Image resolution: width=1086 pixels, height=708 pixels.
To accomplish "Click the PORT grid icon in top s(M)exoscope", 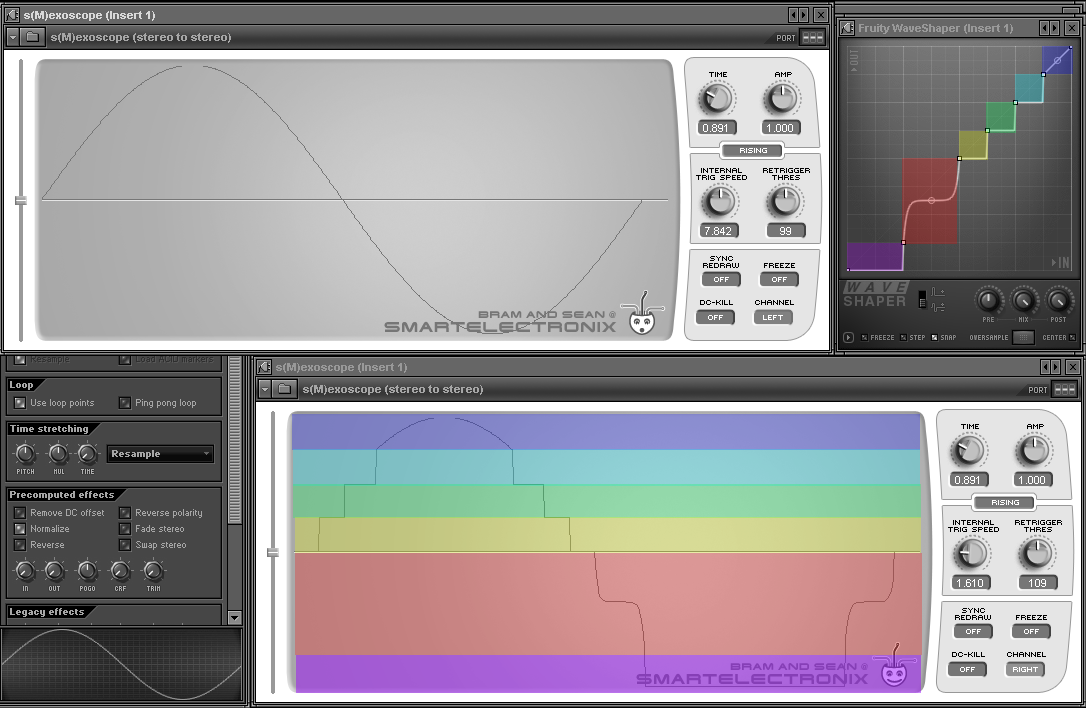I will click(812, 37).
